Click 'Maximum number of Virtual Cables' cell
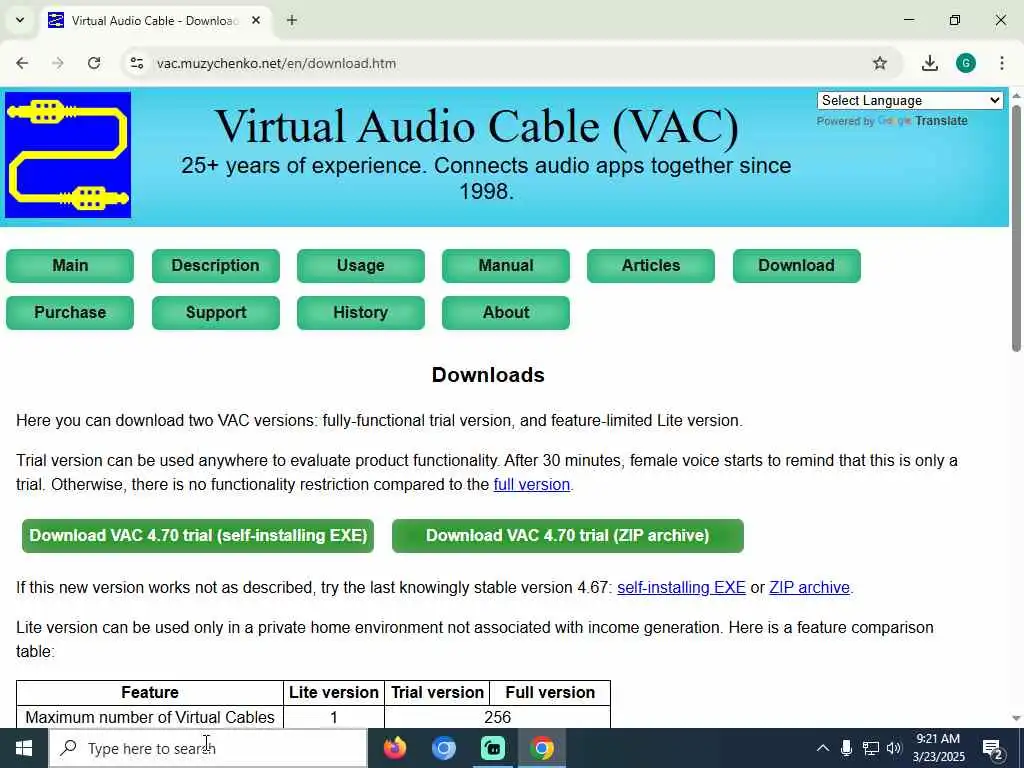 (x=150, y=717)
